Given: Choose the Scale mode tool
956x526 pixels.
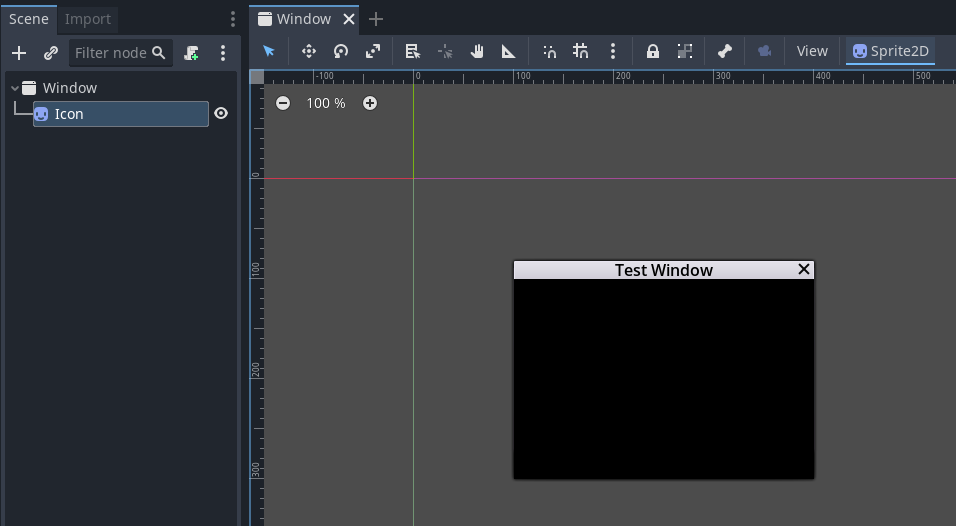Looking at the screenshot, I should [x=373, y=51].
